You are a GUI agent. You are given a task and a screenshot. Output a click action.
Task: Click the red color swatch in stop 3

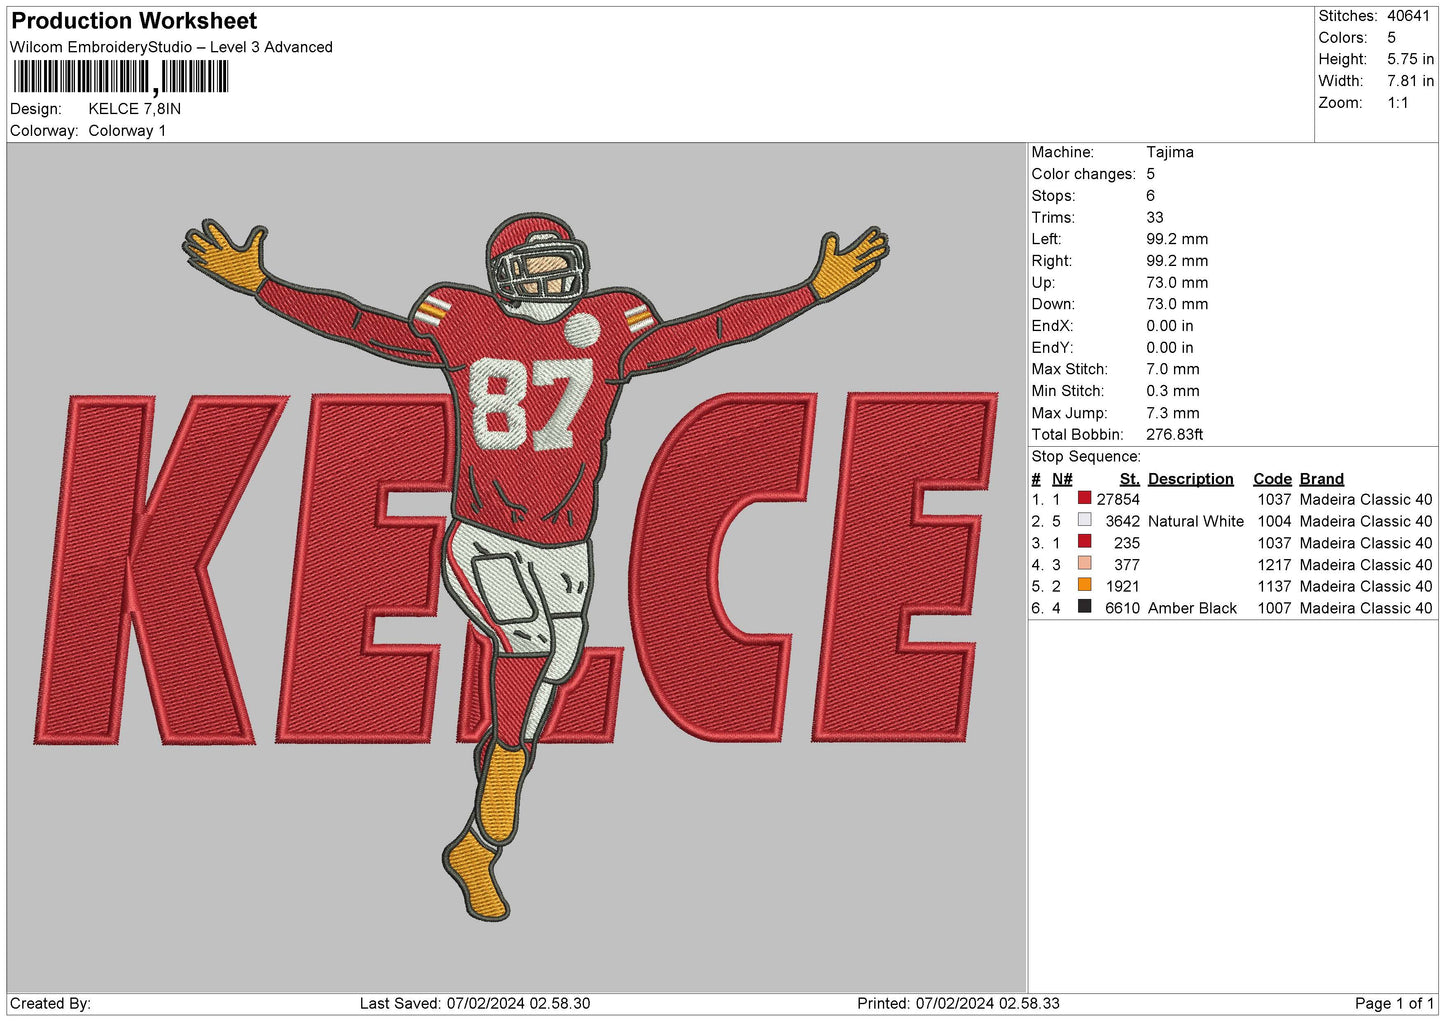coord(1084,542)
